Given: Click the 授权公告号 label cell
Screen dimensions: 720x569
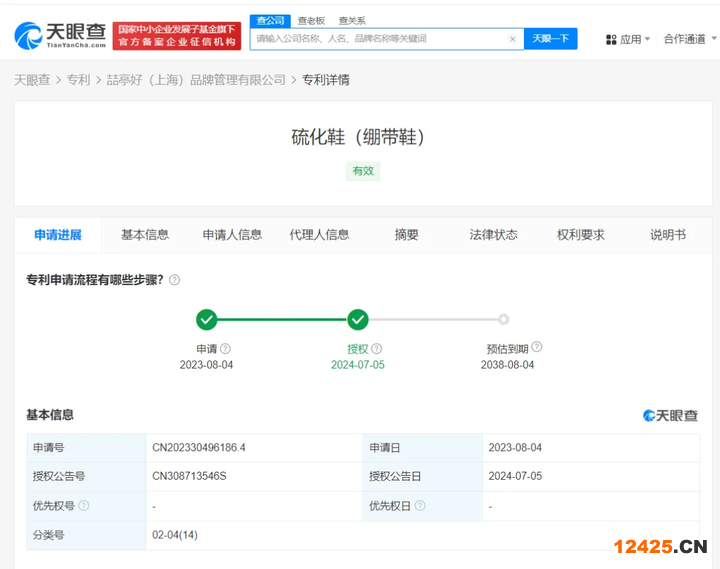Looking at the screenshot, I should (x=86, y=476).
